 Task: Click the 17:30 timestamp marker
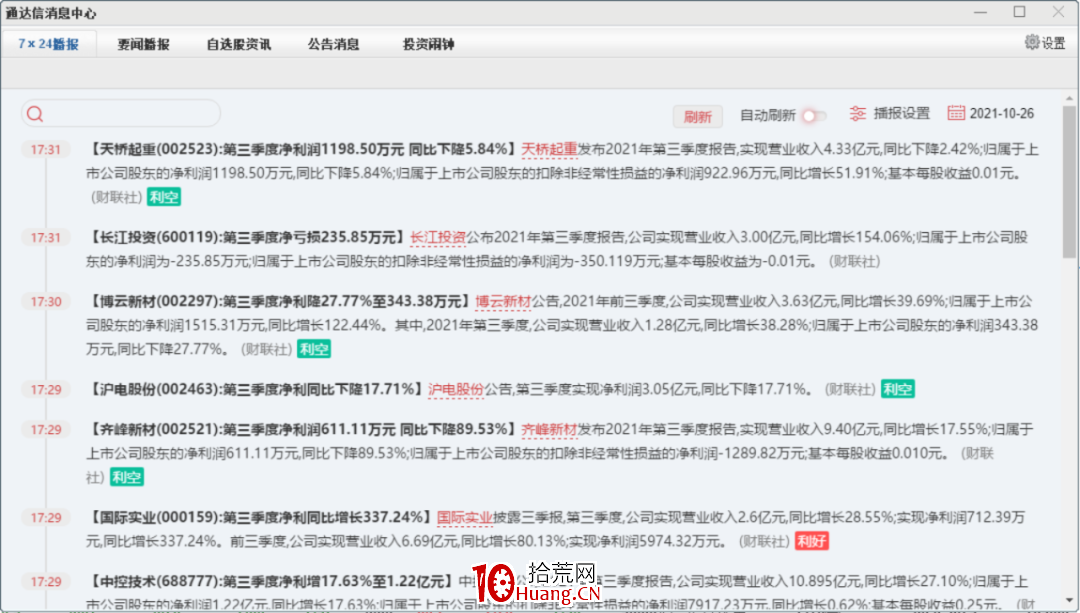point(45,302)
